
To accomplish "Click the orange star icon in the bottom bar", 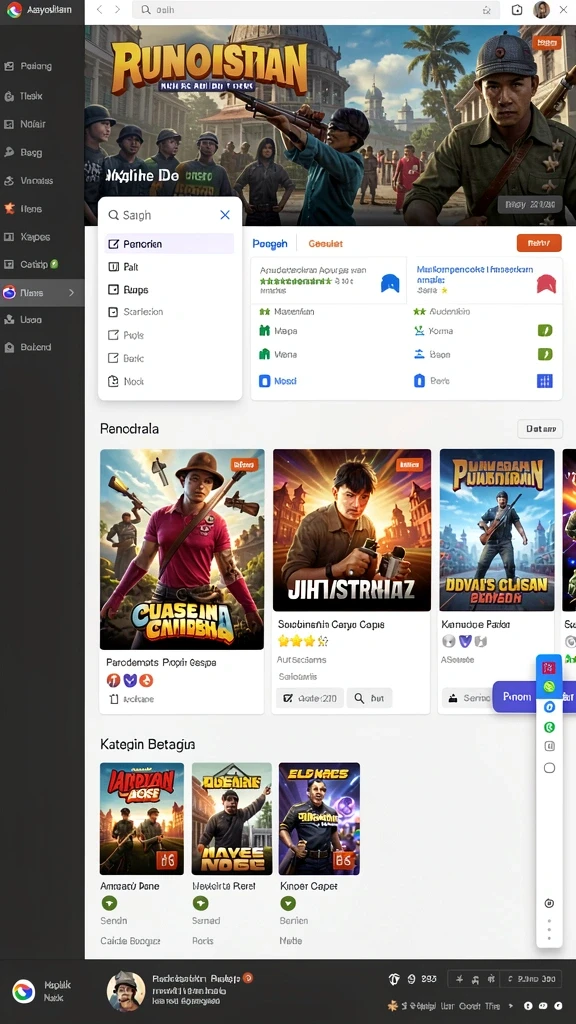I will [x=392, y=1006].
